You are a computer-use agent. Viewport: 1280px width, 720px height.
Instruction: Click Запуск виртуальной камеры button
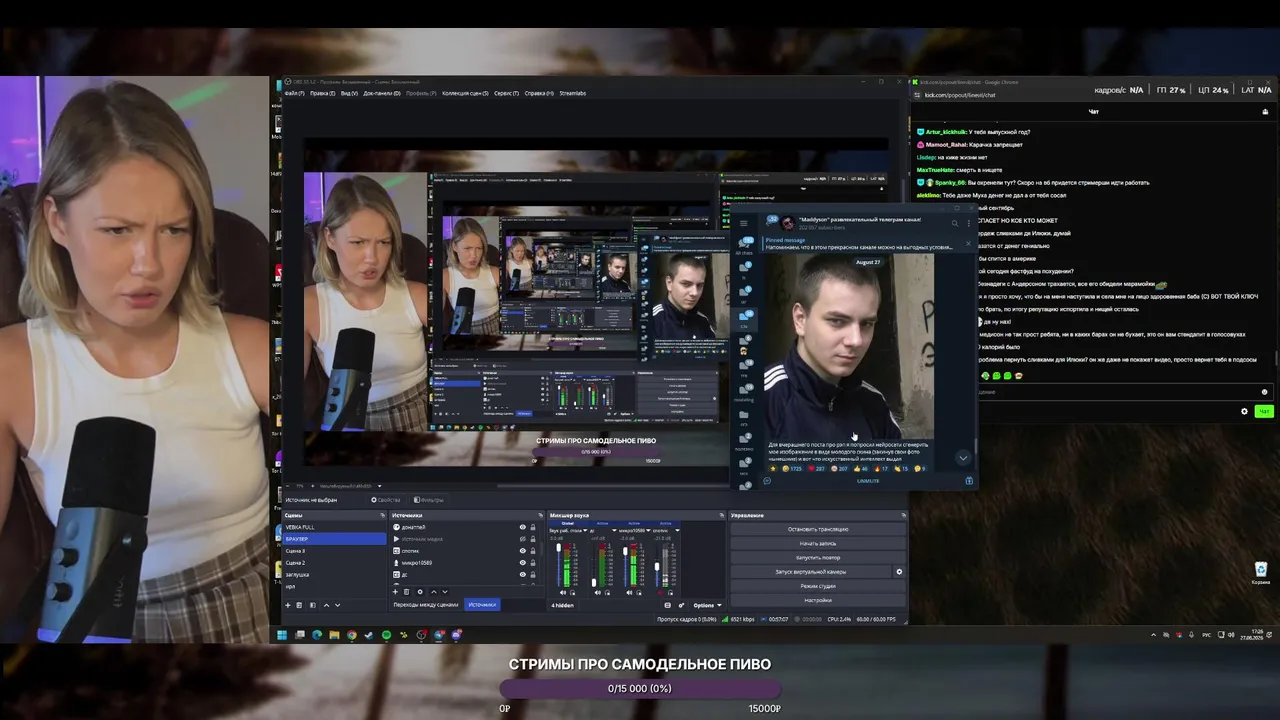coord(810,572)
